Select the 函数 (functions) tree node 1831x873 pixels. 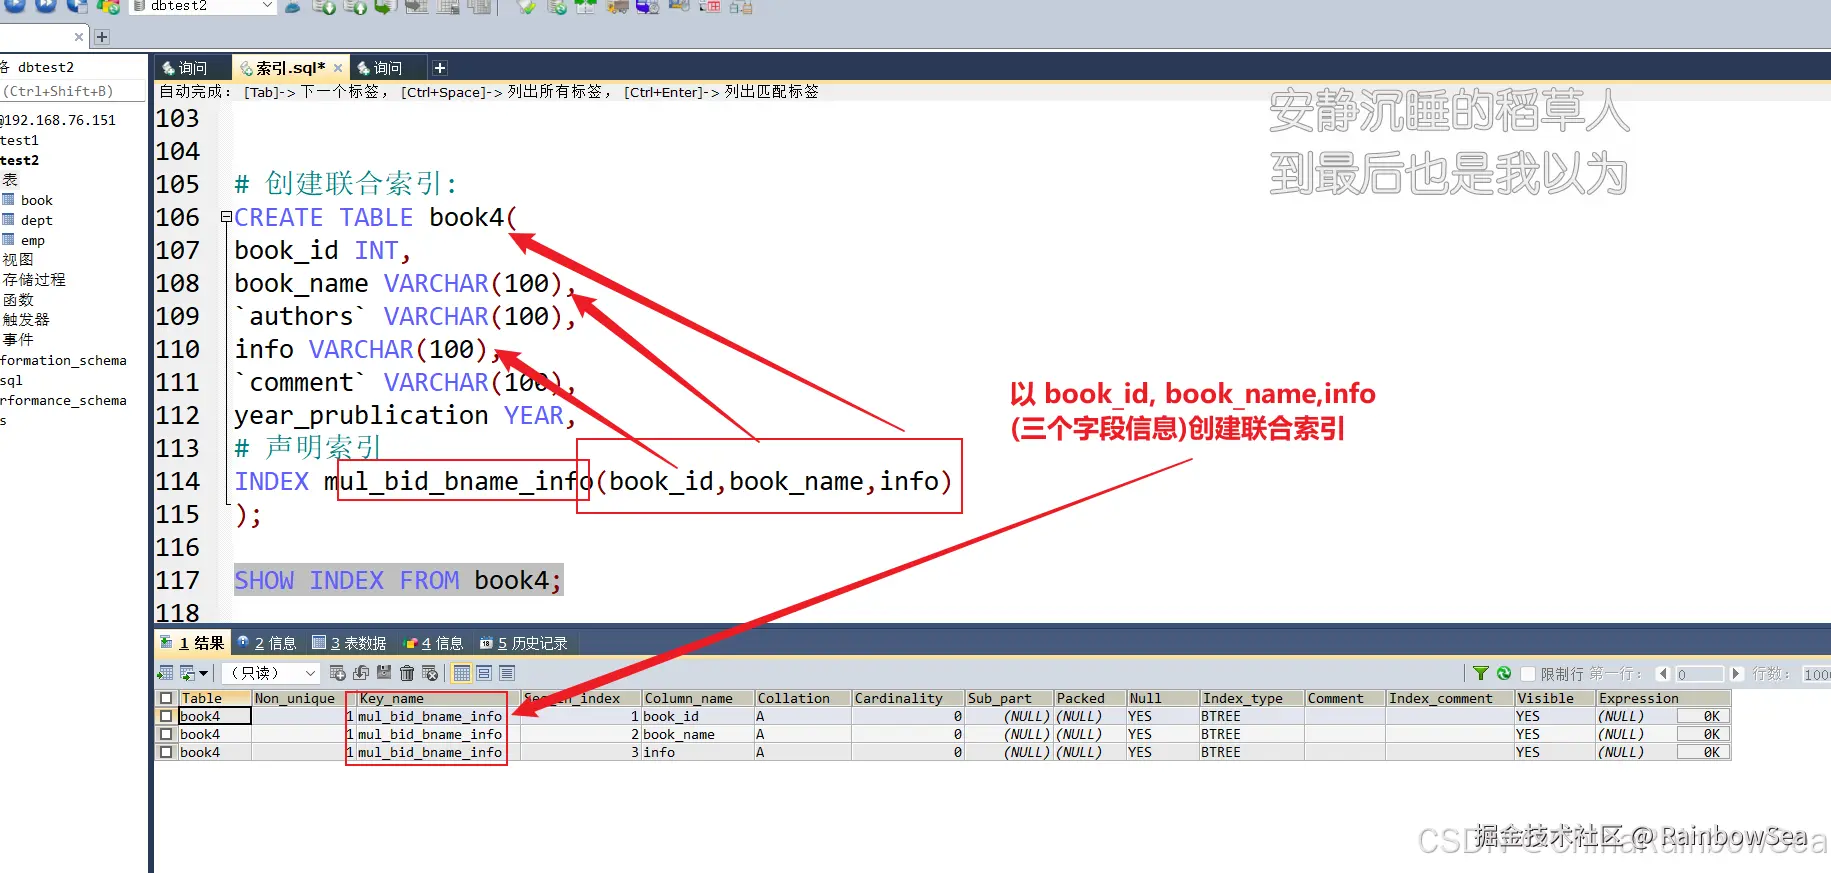click(x=18, y=300)
